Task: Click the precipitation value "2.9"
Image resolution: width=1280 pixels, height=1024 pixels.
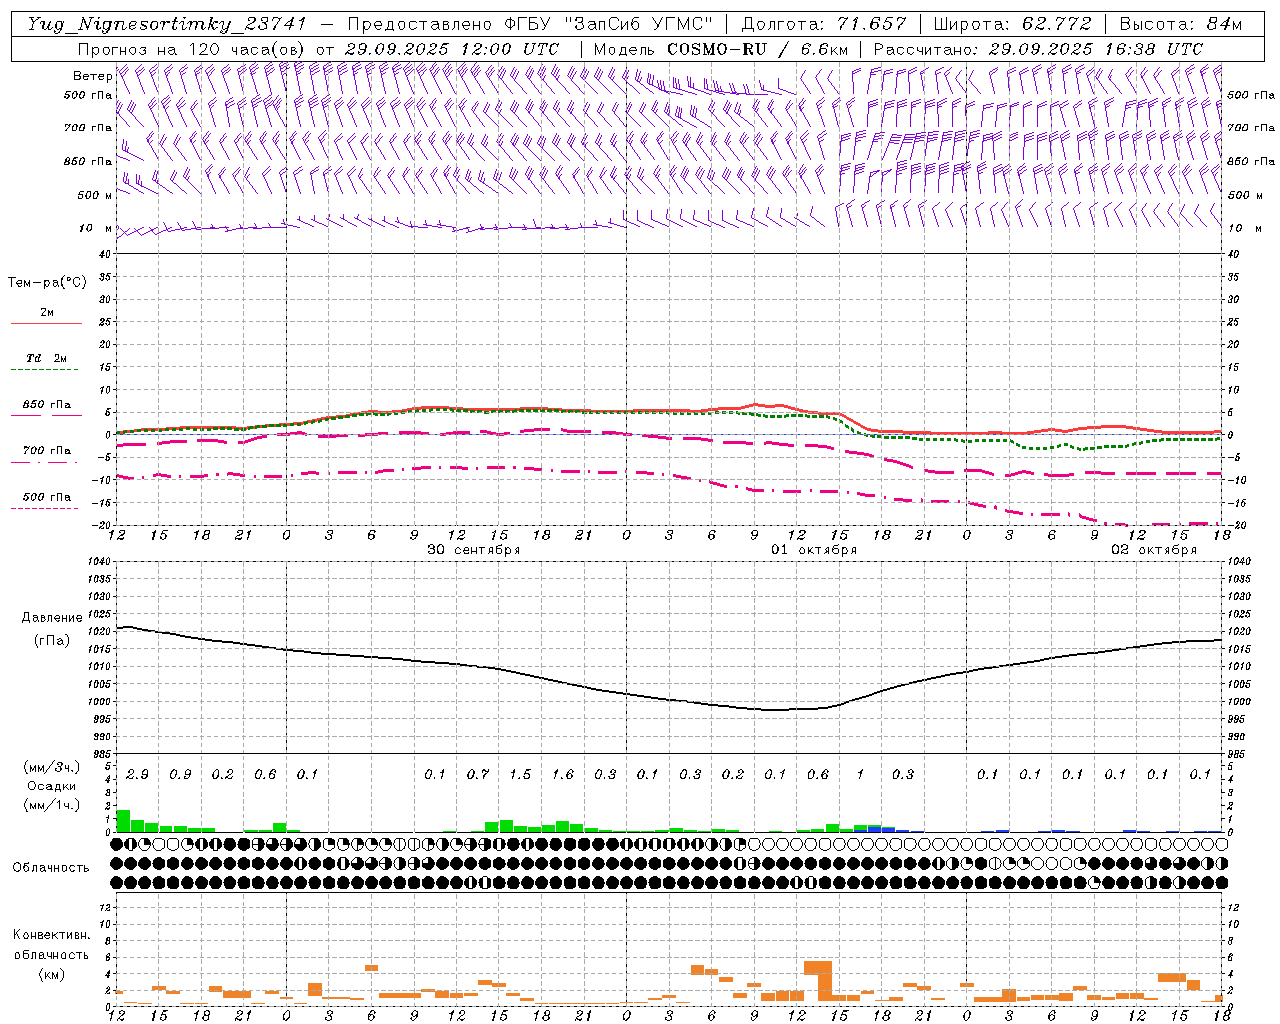Action: point(137,775)
